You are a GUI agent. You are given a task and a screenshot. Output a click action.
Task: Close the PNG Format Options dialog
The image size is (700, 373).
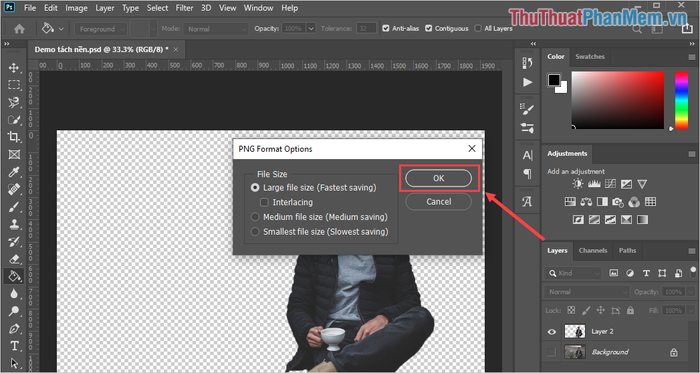[471, 149]
